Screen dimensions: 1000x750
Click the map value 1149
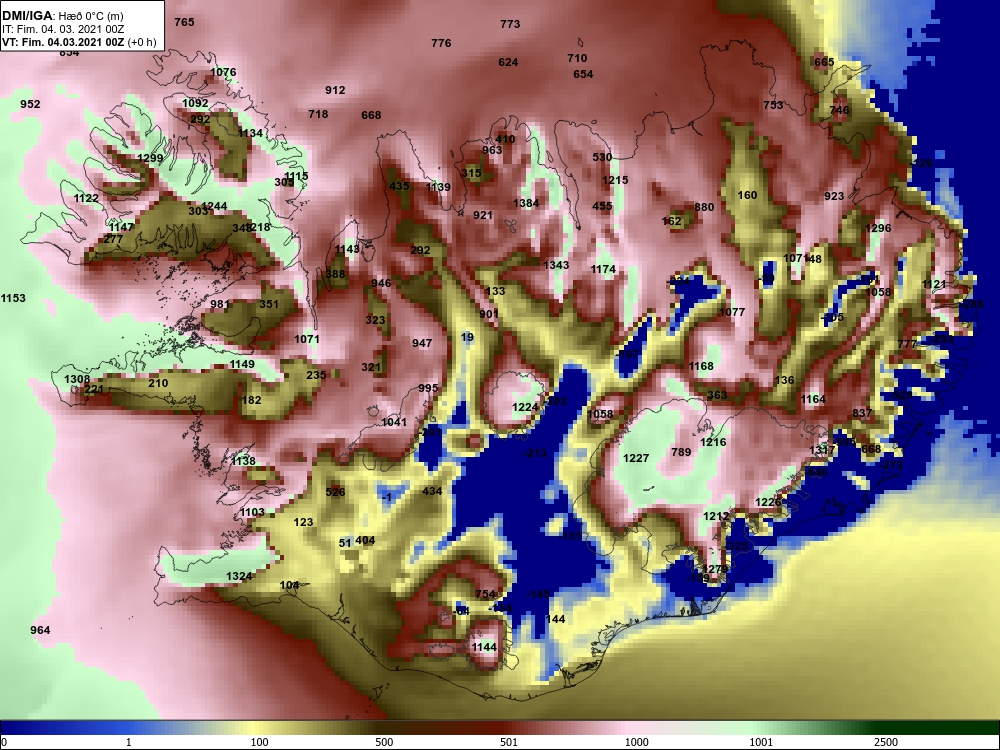click(242, 364)
